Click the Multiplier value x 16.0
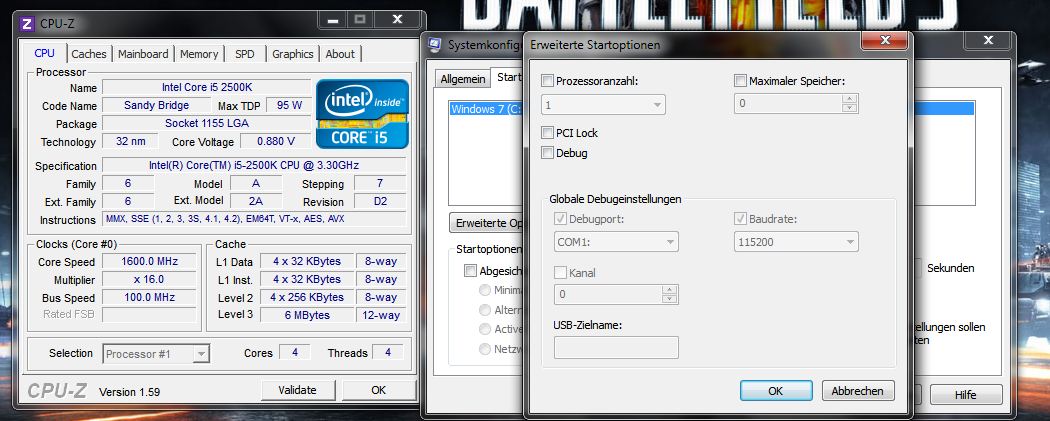This screenshot has width=1050, height=421. (148, 279)
